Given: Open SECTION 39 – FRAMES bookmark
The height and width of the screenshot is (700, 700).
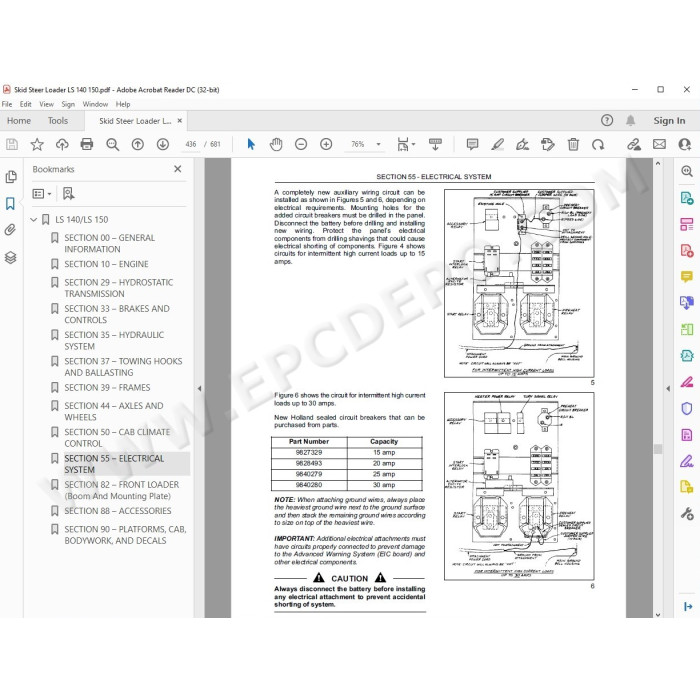Looking at the screenshot, I should pos(107,388).
